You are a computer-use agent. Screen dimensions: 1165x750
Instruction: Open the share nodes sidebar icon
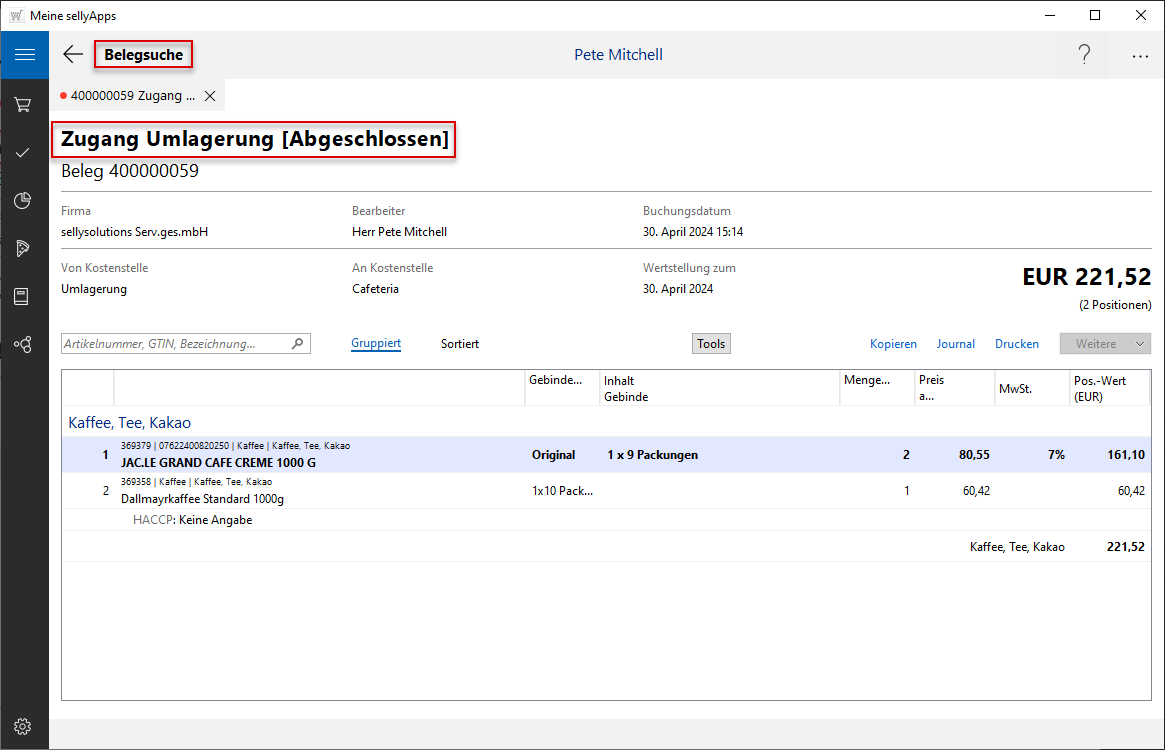pos(23,345)
